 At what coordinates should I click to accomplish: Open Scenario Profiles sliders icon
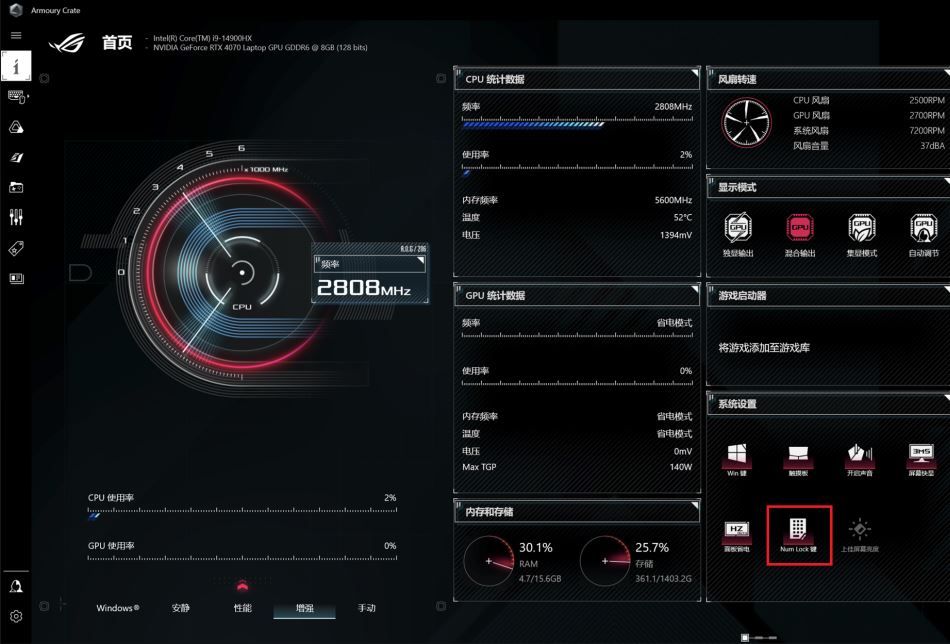coord(16,217)
